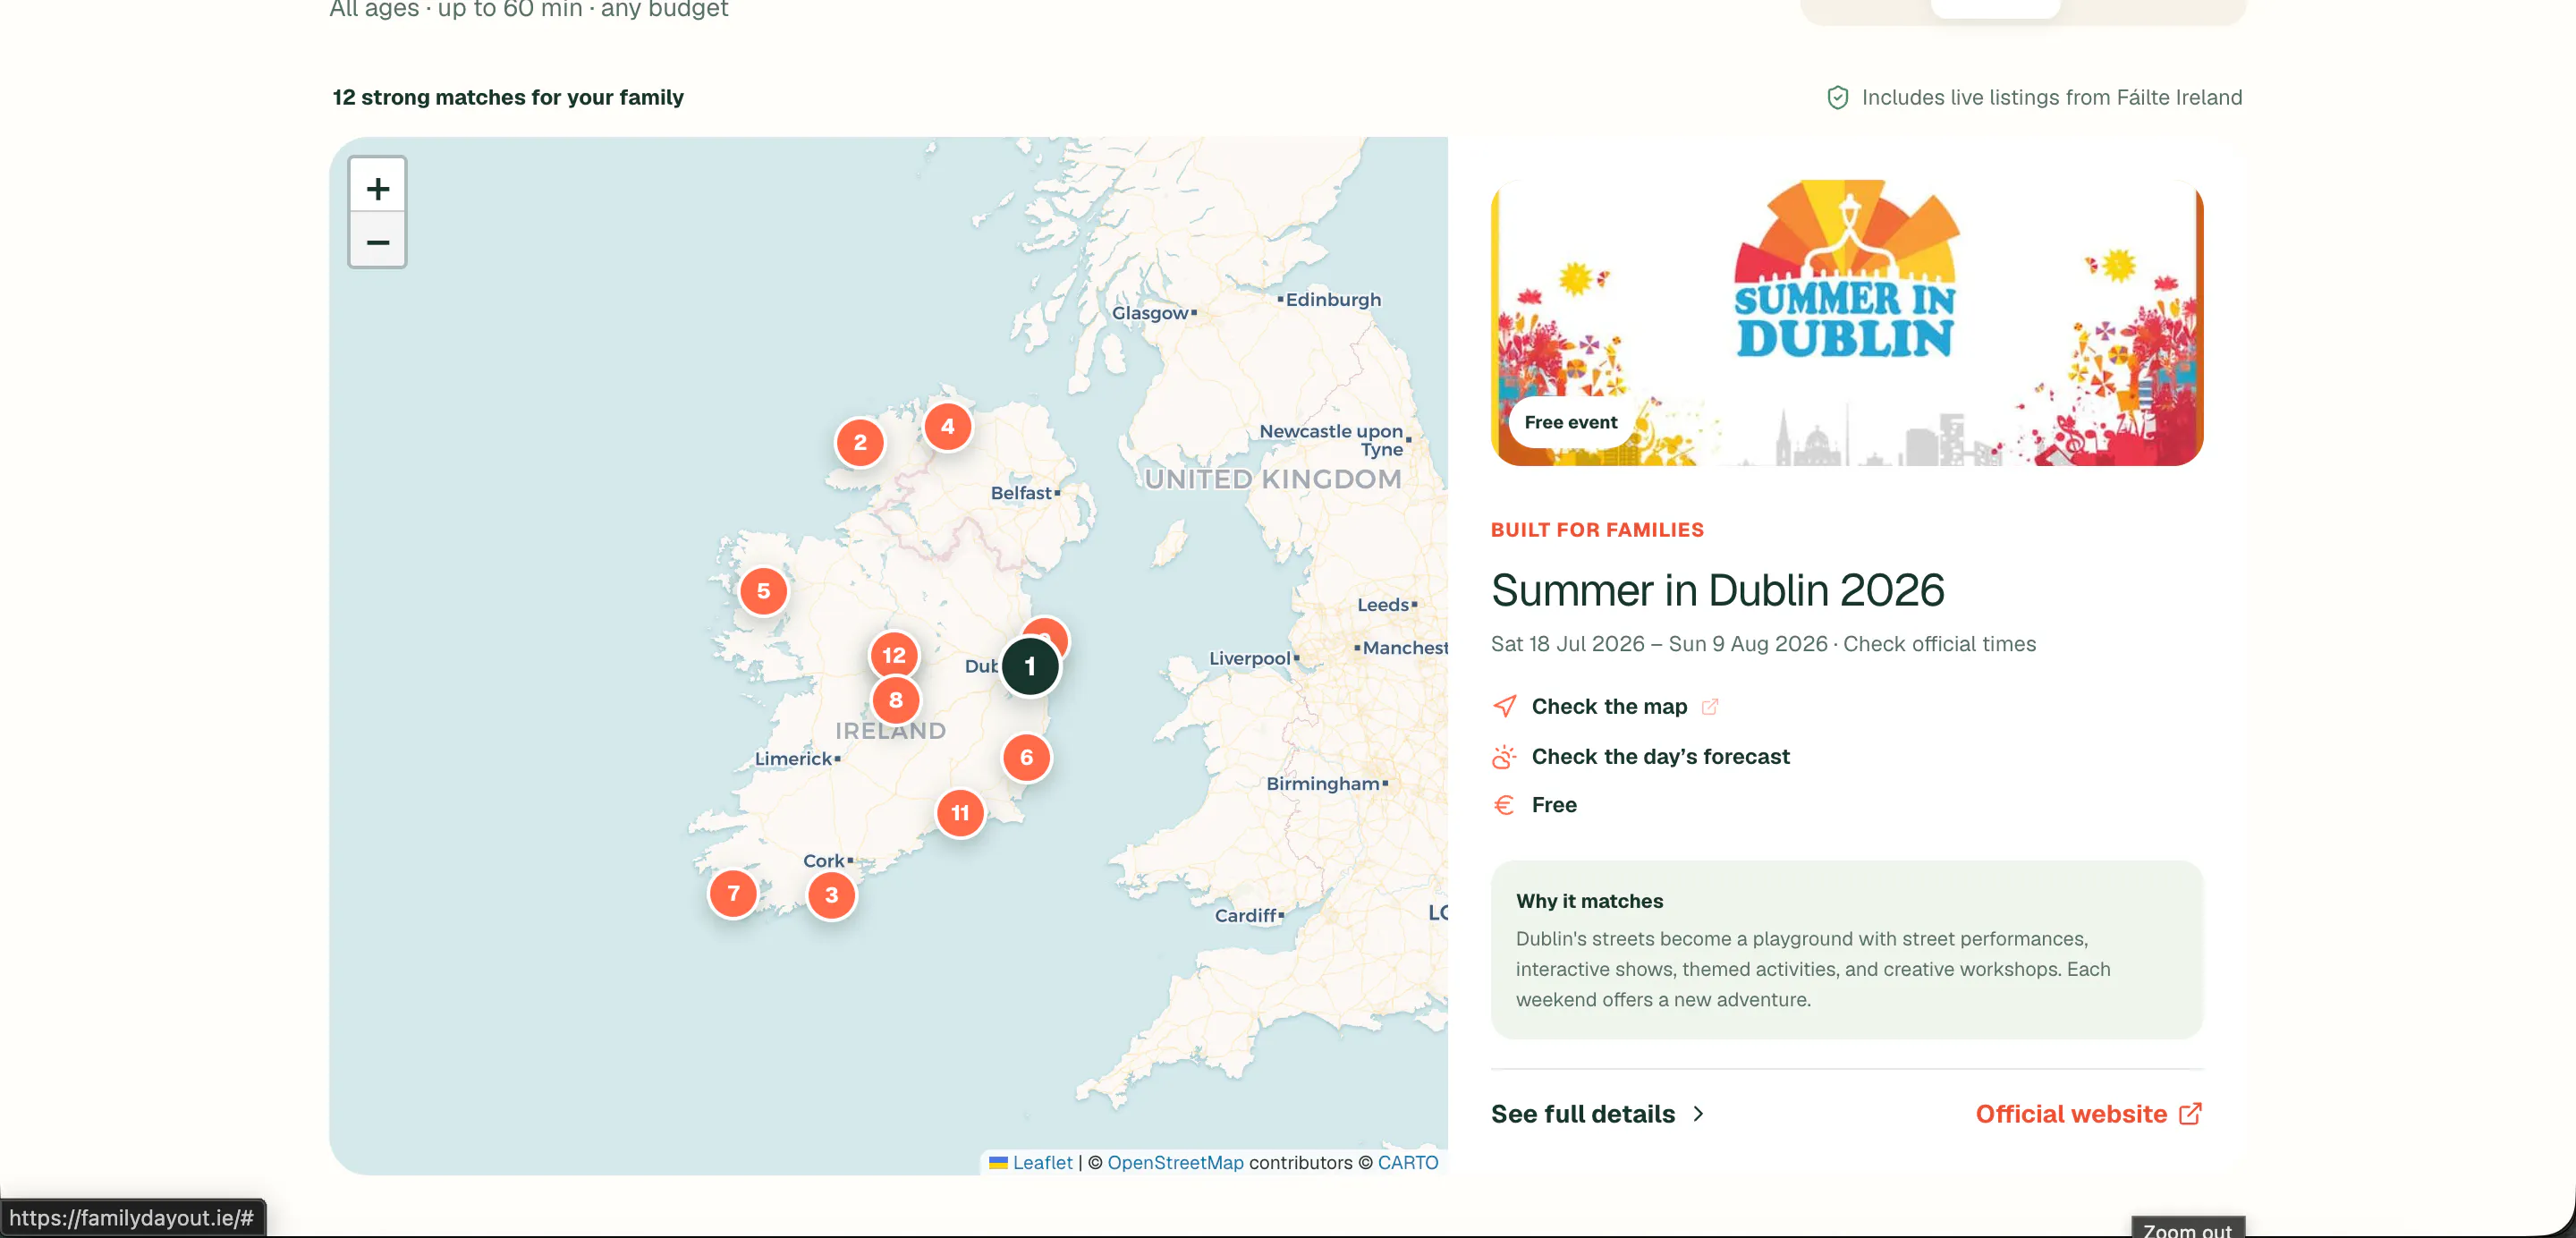Click the Belfast label on the map
This screenshot has height=1238, width=2576.
pos(1021,493)
